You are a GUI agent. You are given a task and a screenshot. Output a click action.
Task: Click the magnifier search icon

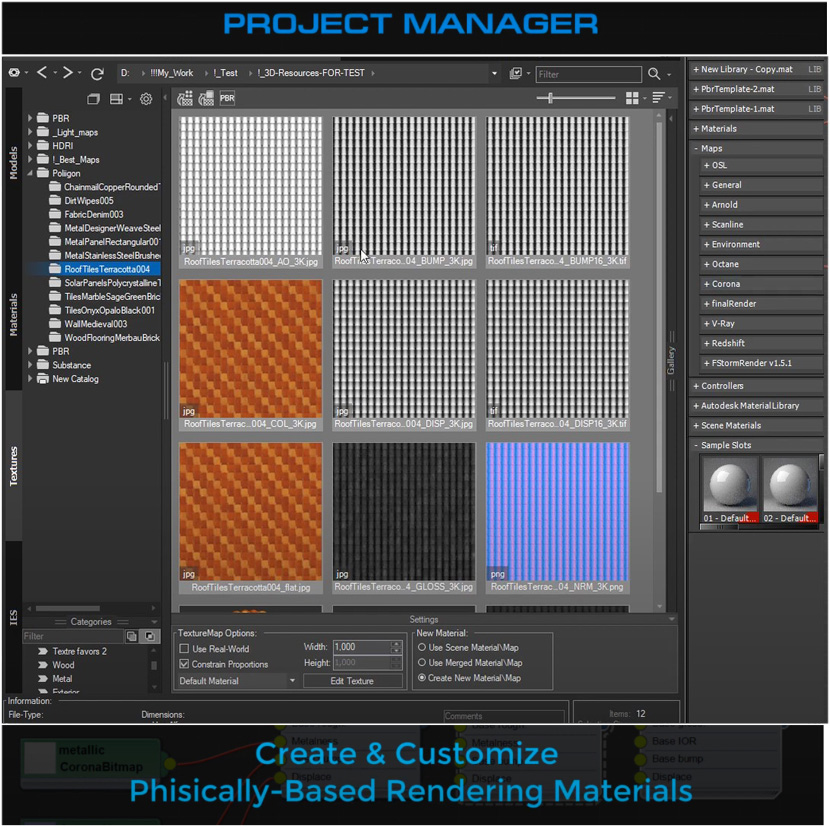tap(654, 74)
